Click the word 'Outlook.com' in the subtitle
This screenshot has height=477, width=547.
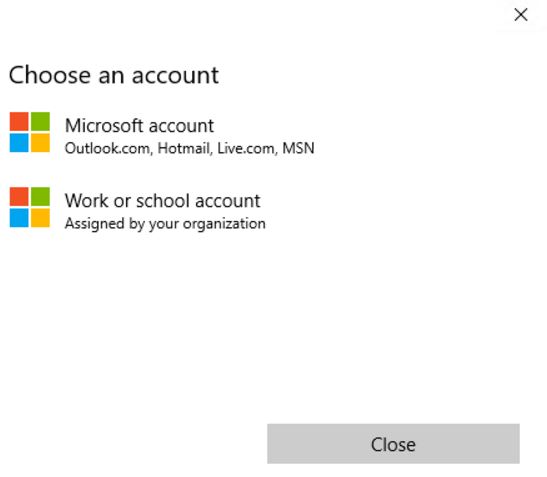[x=109, y=148]
